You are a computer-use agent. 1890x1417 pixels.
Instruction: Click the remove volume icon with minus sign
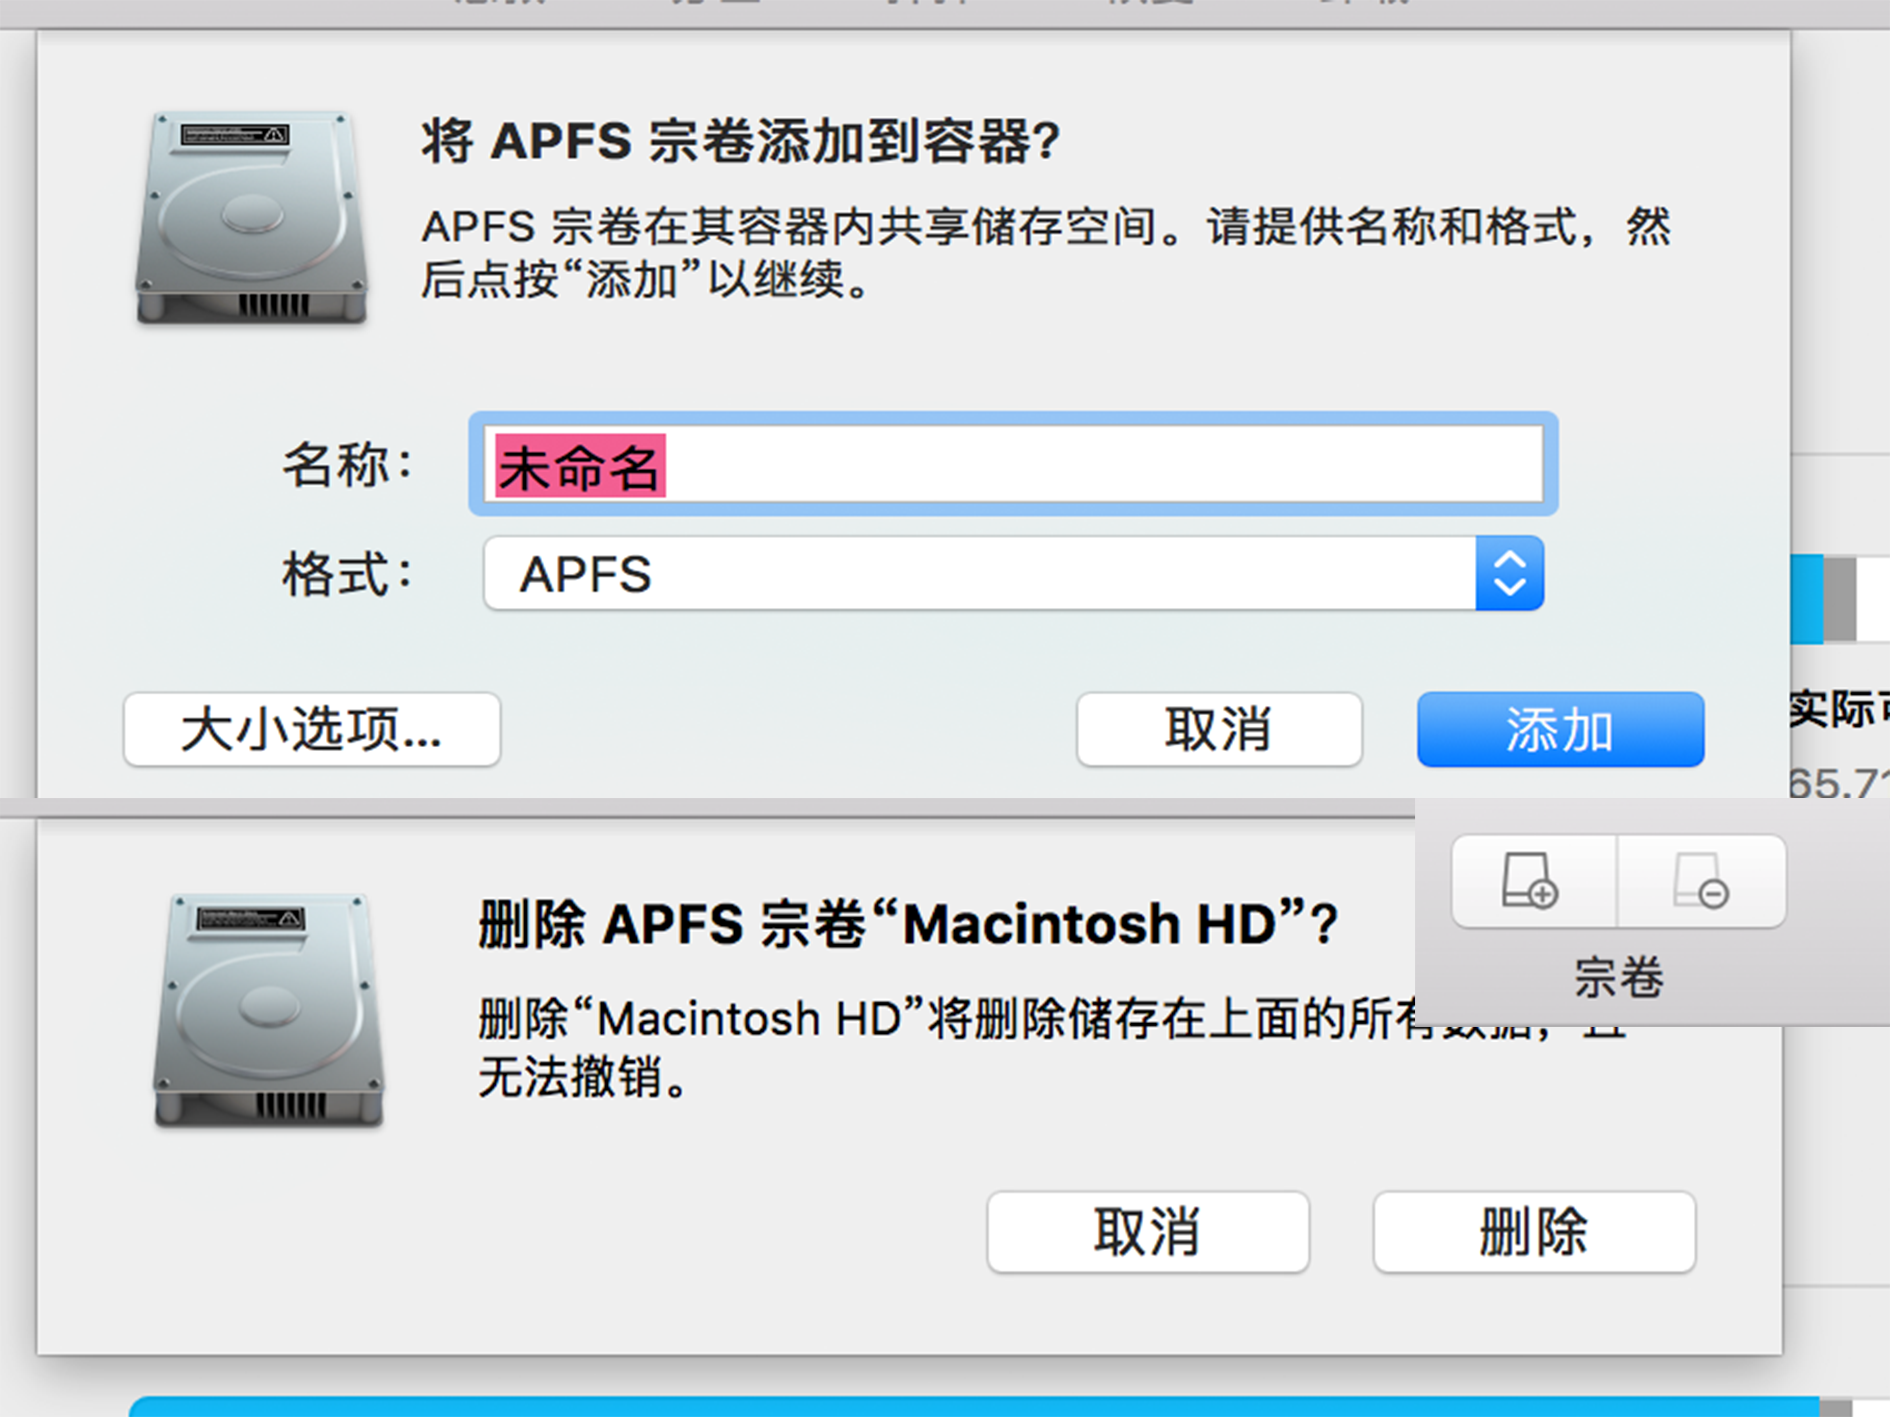(x=1701, y=881)
